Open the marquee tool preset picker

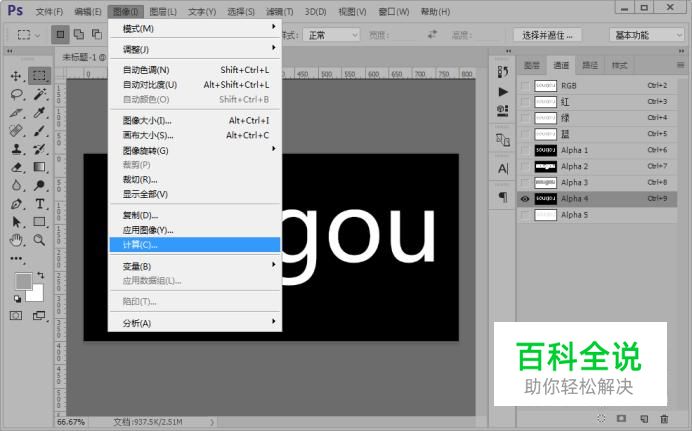click(x=28, y=34)
